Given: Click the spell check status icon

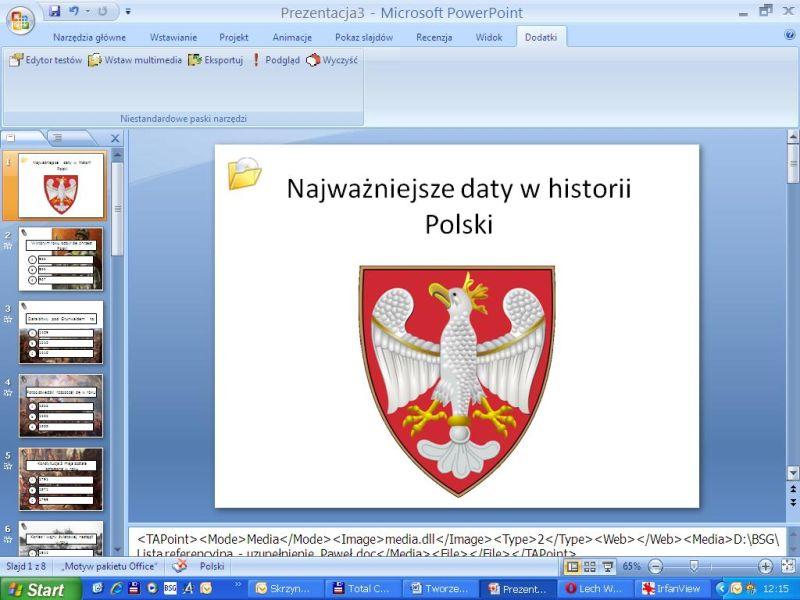Looking at the screenshot, I should tap(179, 566).
